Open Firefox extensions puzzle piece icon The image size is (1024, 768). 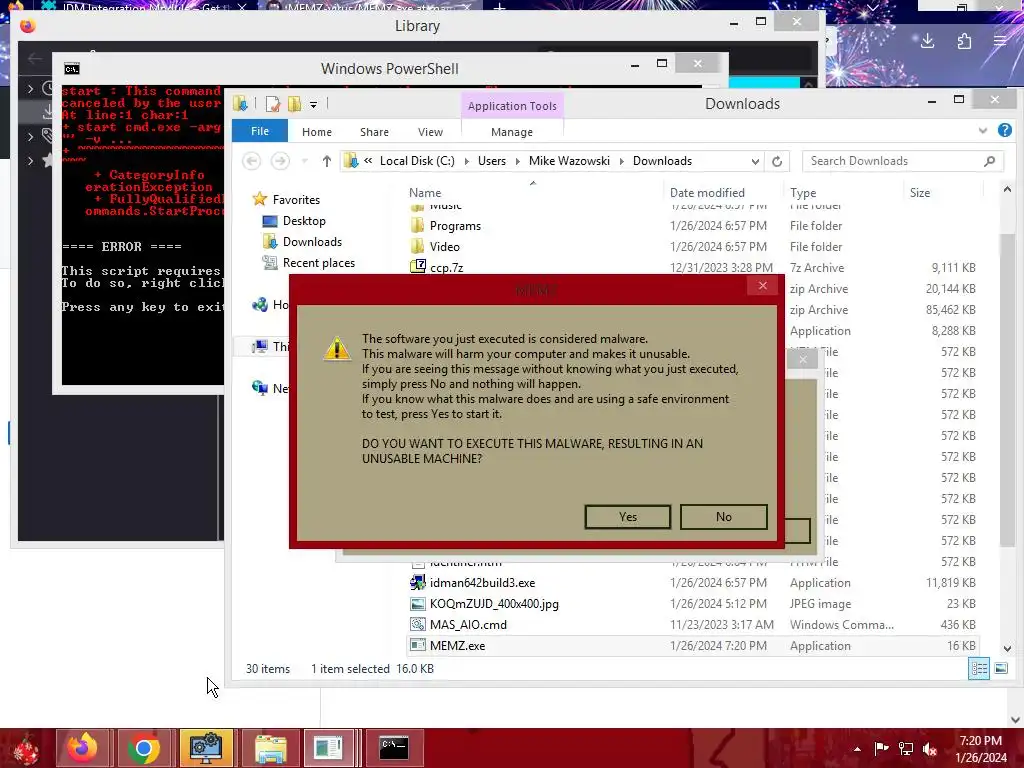pyautogui.click(x=964, y=41)
